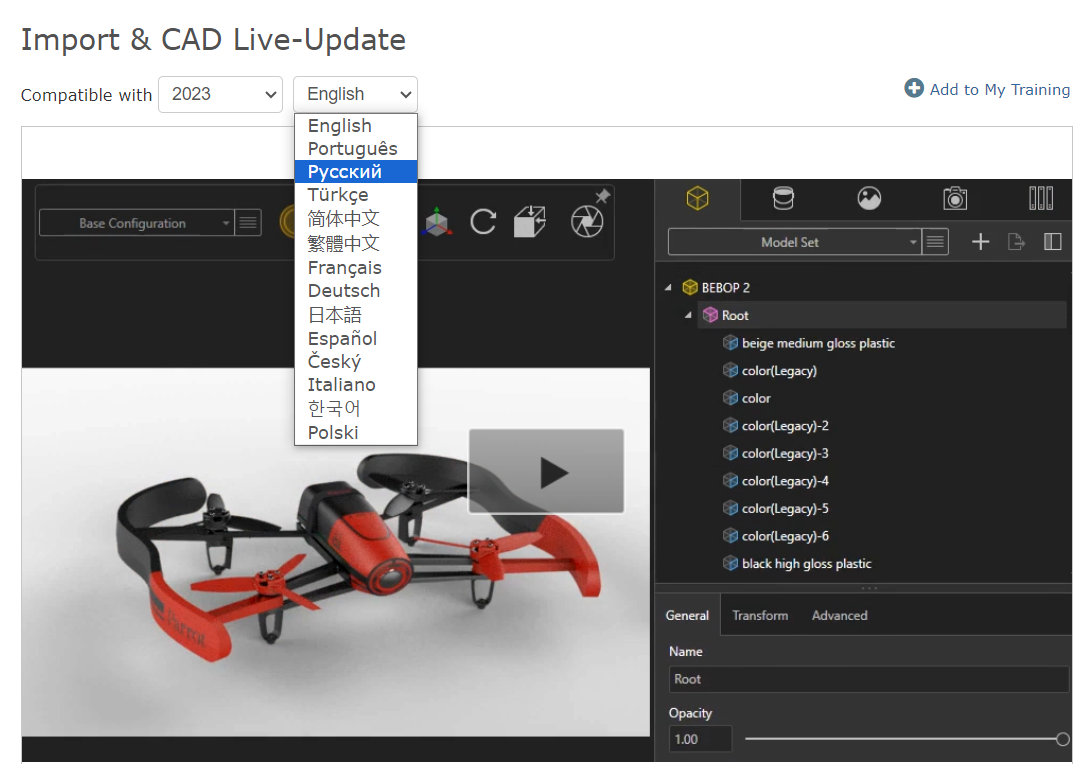Click the Opacity slider handle
Viewport: 1084px width, 764px height.
1062,739
